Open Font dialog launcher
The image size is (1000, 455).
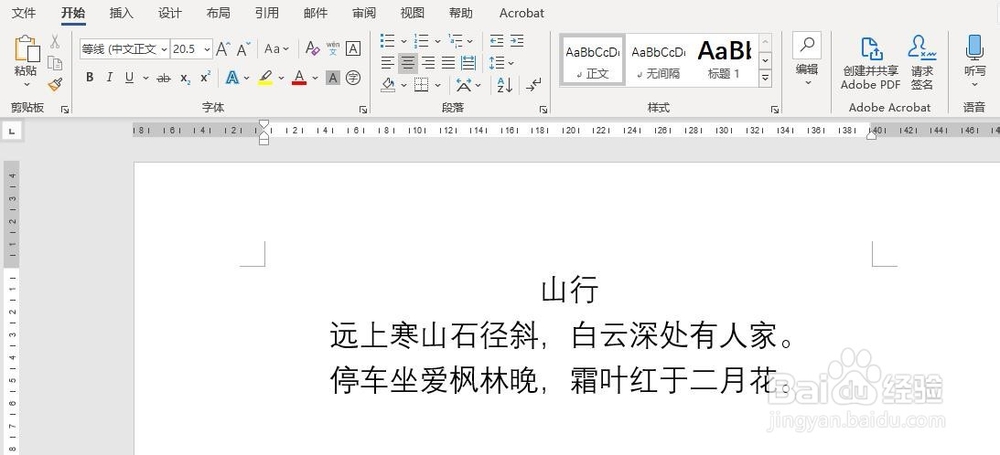363,110
